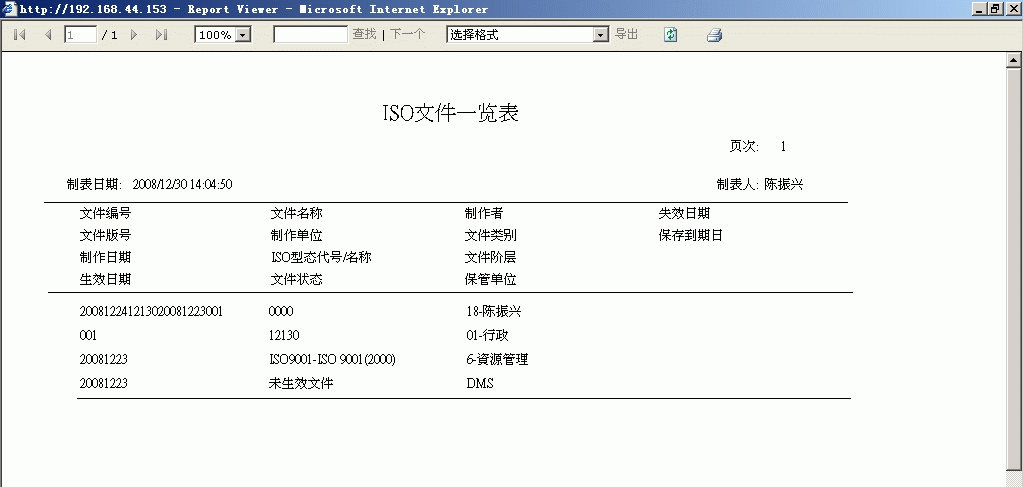Click the 下一个 find next link
The height and width of the screenshot is (487, 1023).
click(x=407, y=35)
